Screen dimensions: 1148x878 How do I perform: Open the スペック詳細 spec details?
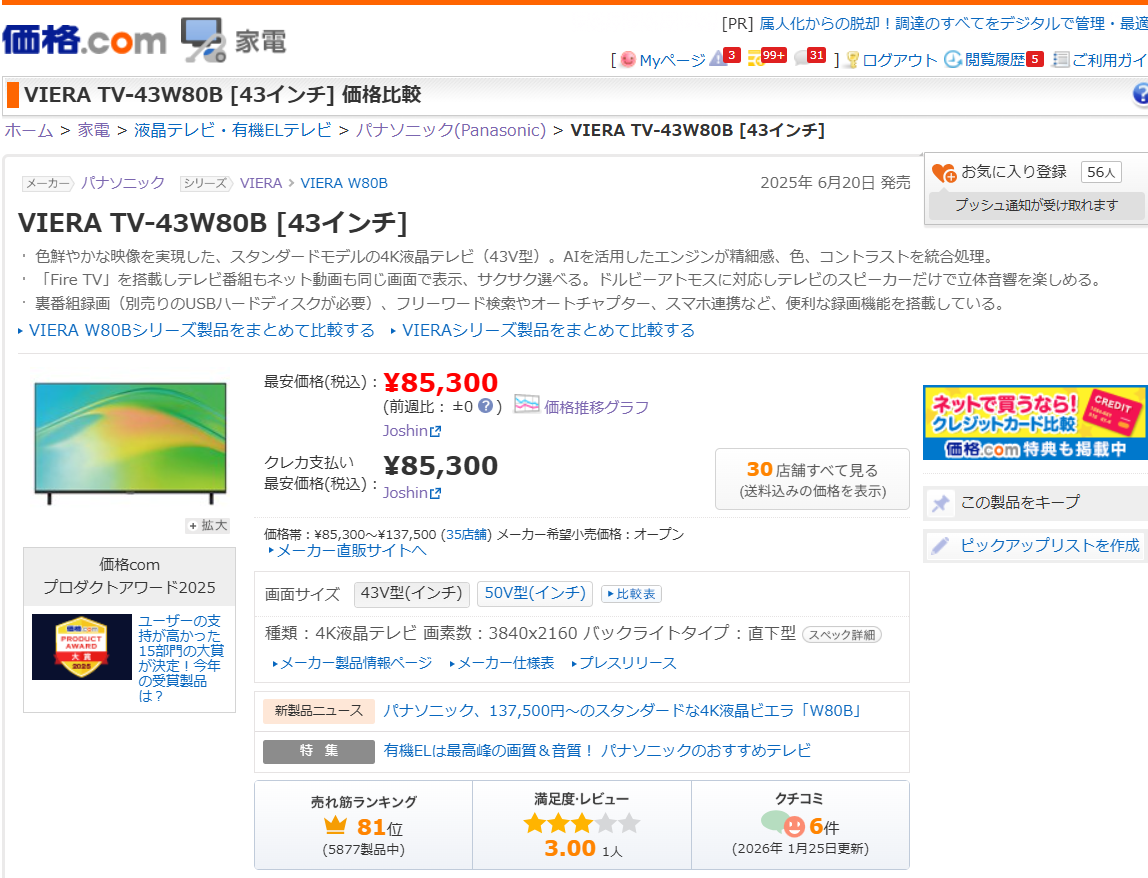pyautogui.click(x=841, y=634)
